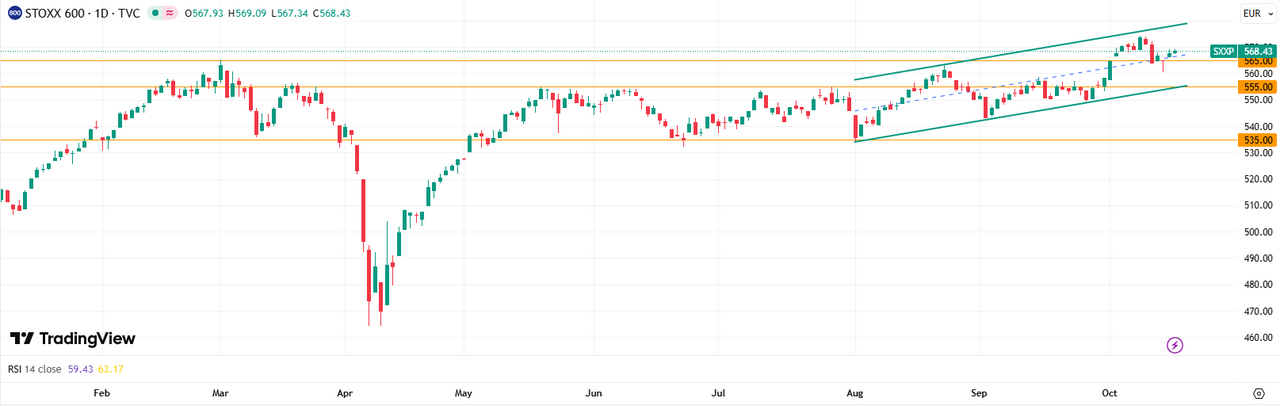
Task: Click the TradingView logo
Action: (x=72, y=339)
